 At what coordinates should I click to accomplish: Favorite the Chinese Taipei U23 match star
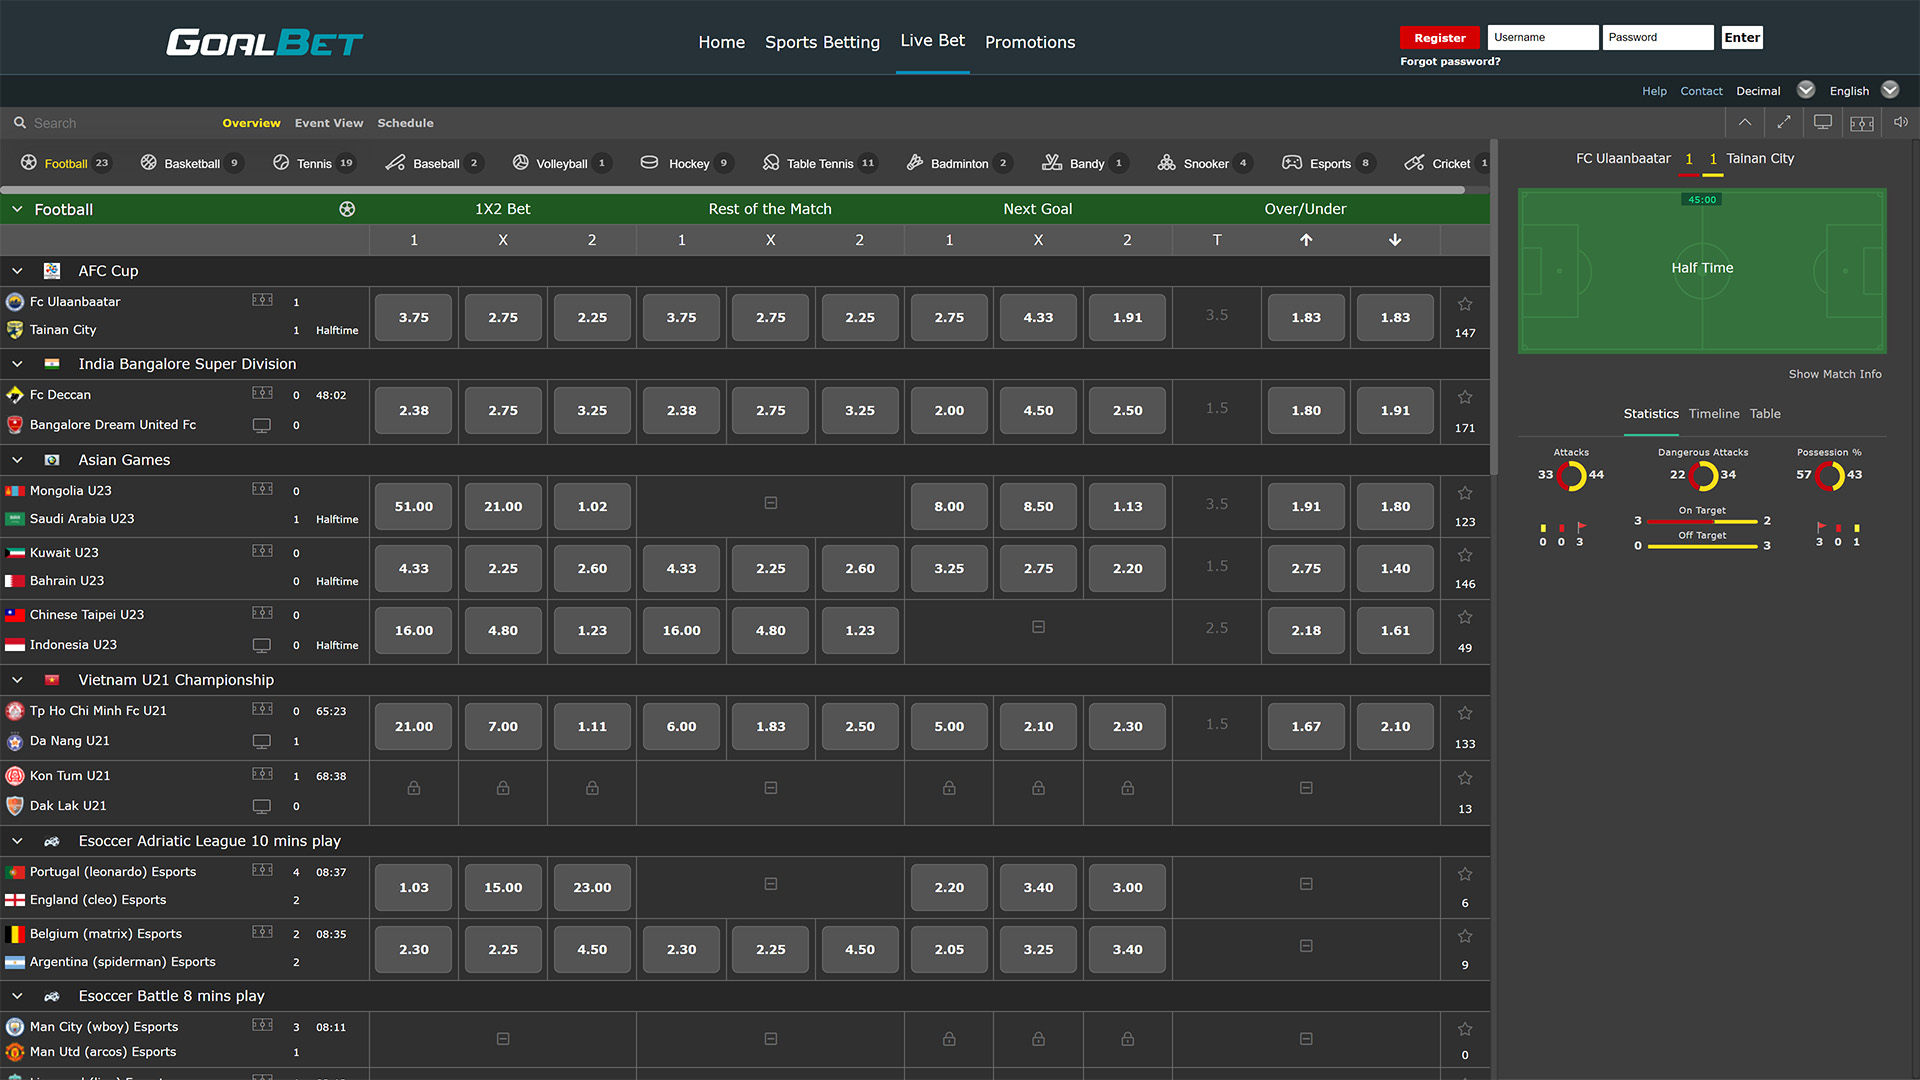point(1465,617)
